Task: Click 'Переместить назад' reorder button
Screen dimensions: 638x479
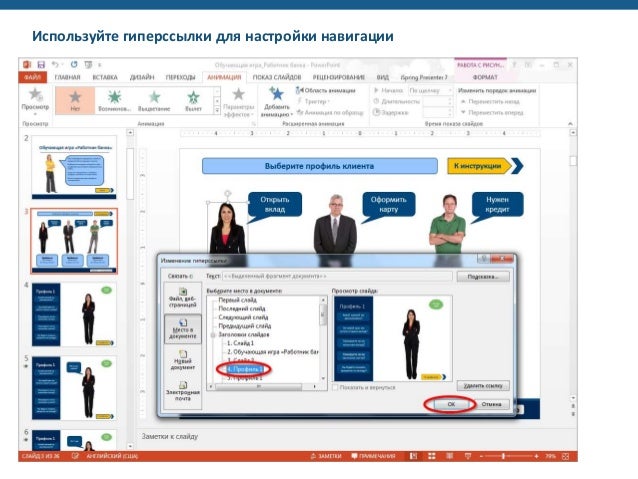Action: point(490,101)
